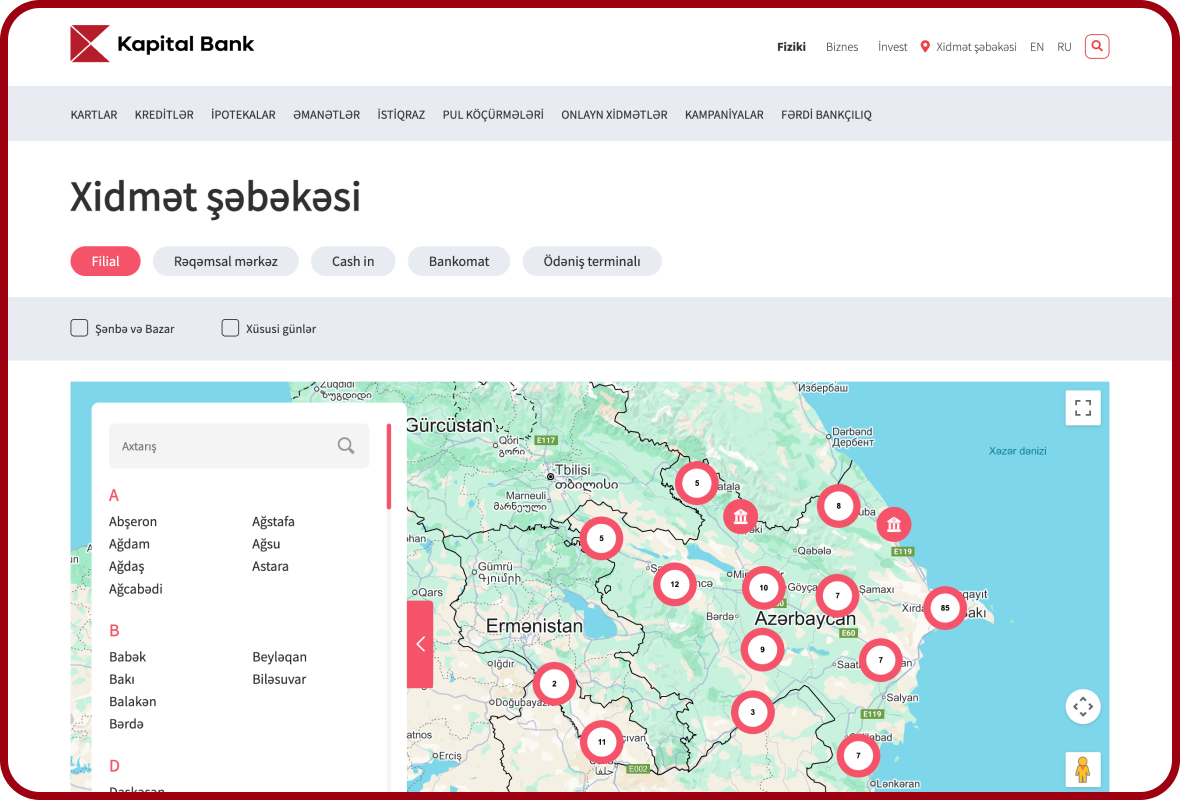Select the Filial filter pill
The height and width of the screenshot is (800, 1180).
point(105,261)
